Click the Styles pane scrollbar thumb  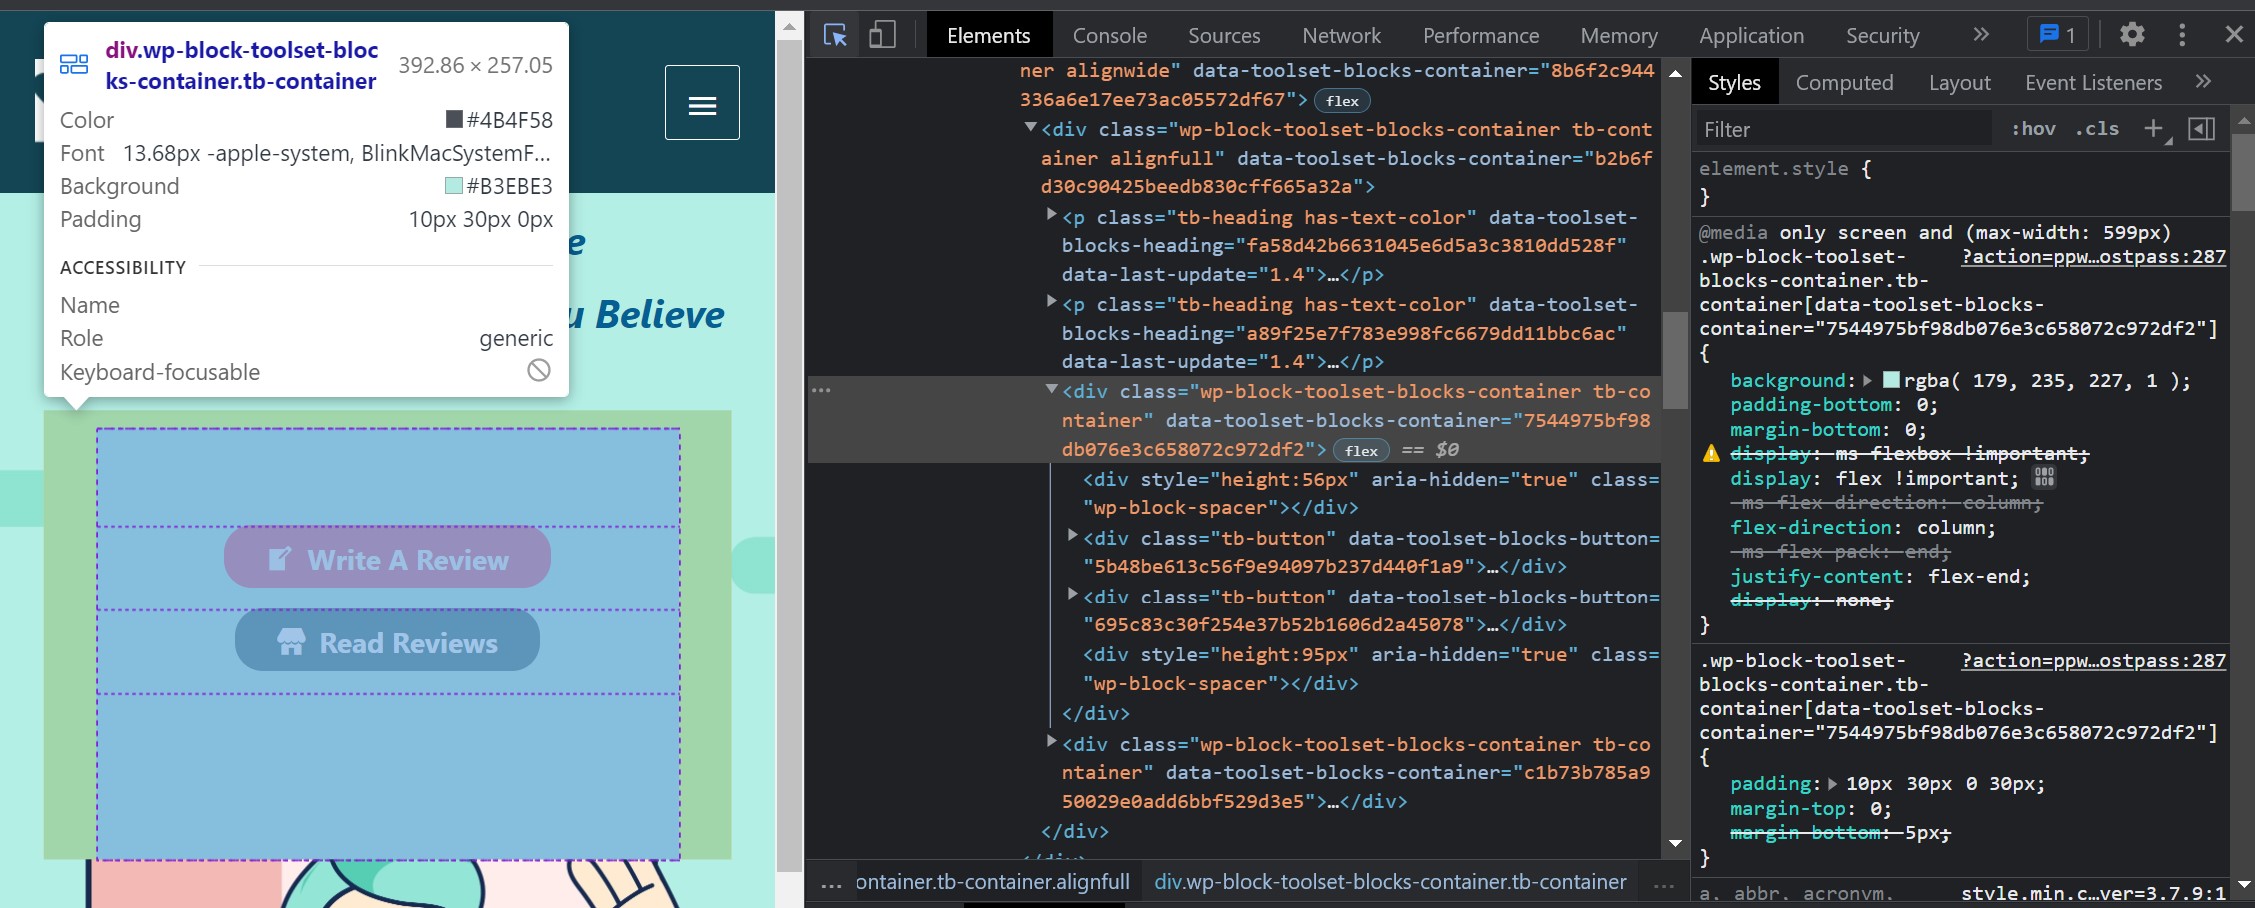[x=2243, y=171]
